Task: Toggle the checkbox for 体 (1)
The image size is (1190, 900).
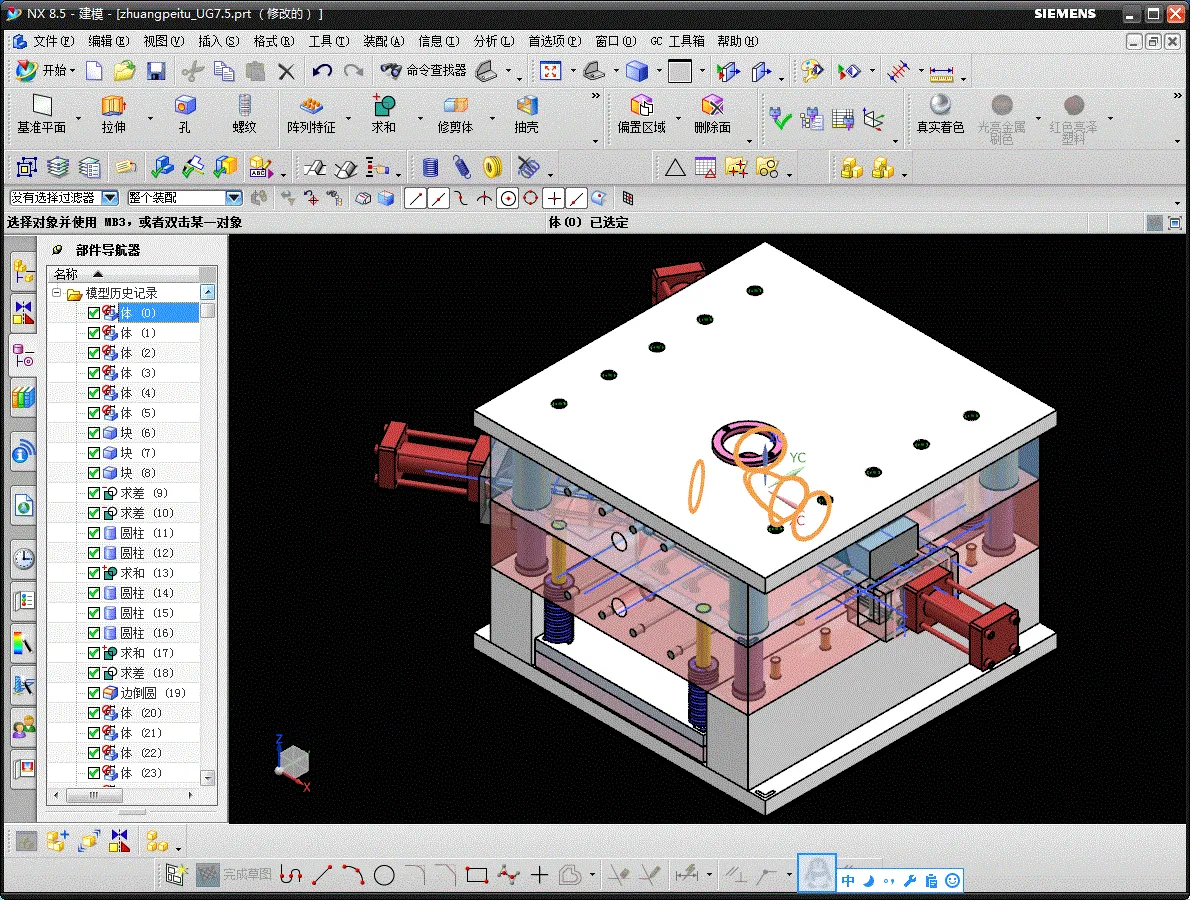Action: (94, 333)
